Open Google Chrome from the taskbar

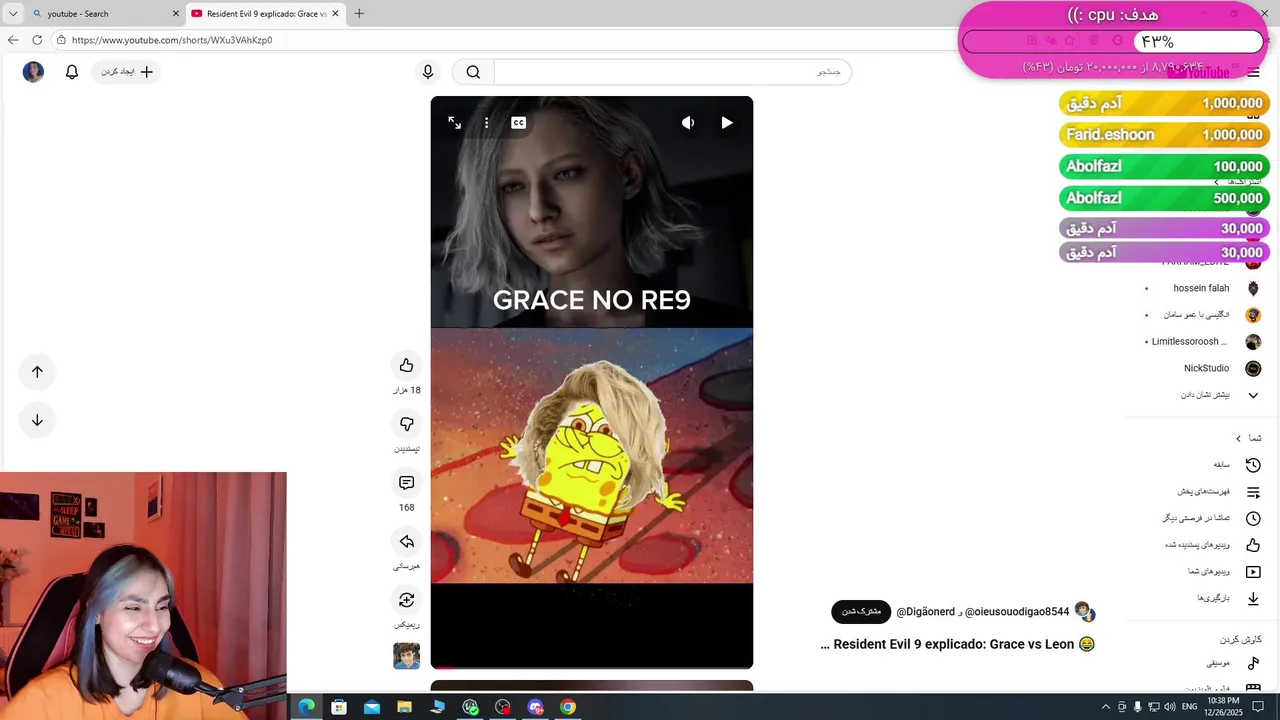click(568, 707)
